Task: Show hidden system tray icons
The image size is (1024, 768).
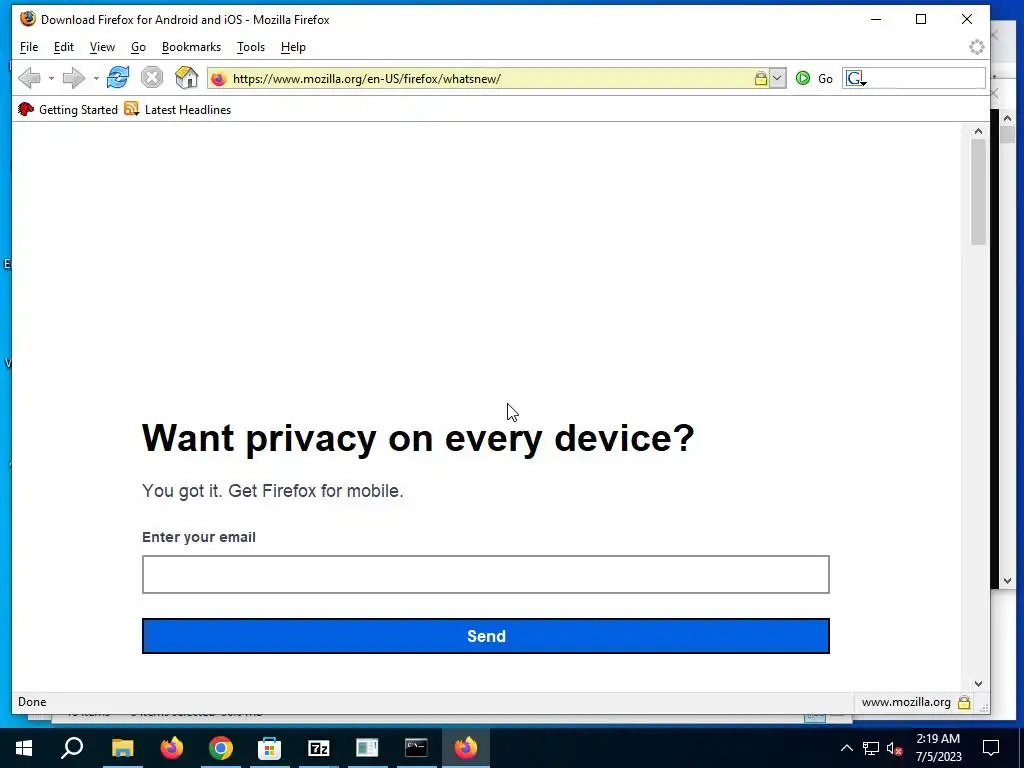Action: (x=846, y=748)
